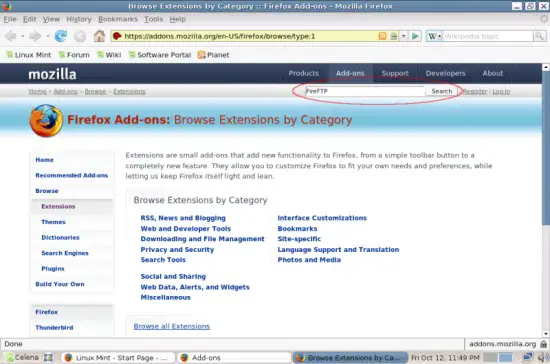
Task: Click the lock icon in address bar
Action: click(x=394, y=36)
